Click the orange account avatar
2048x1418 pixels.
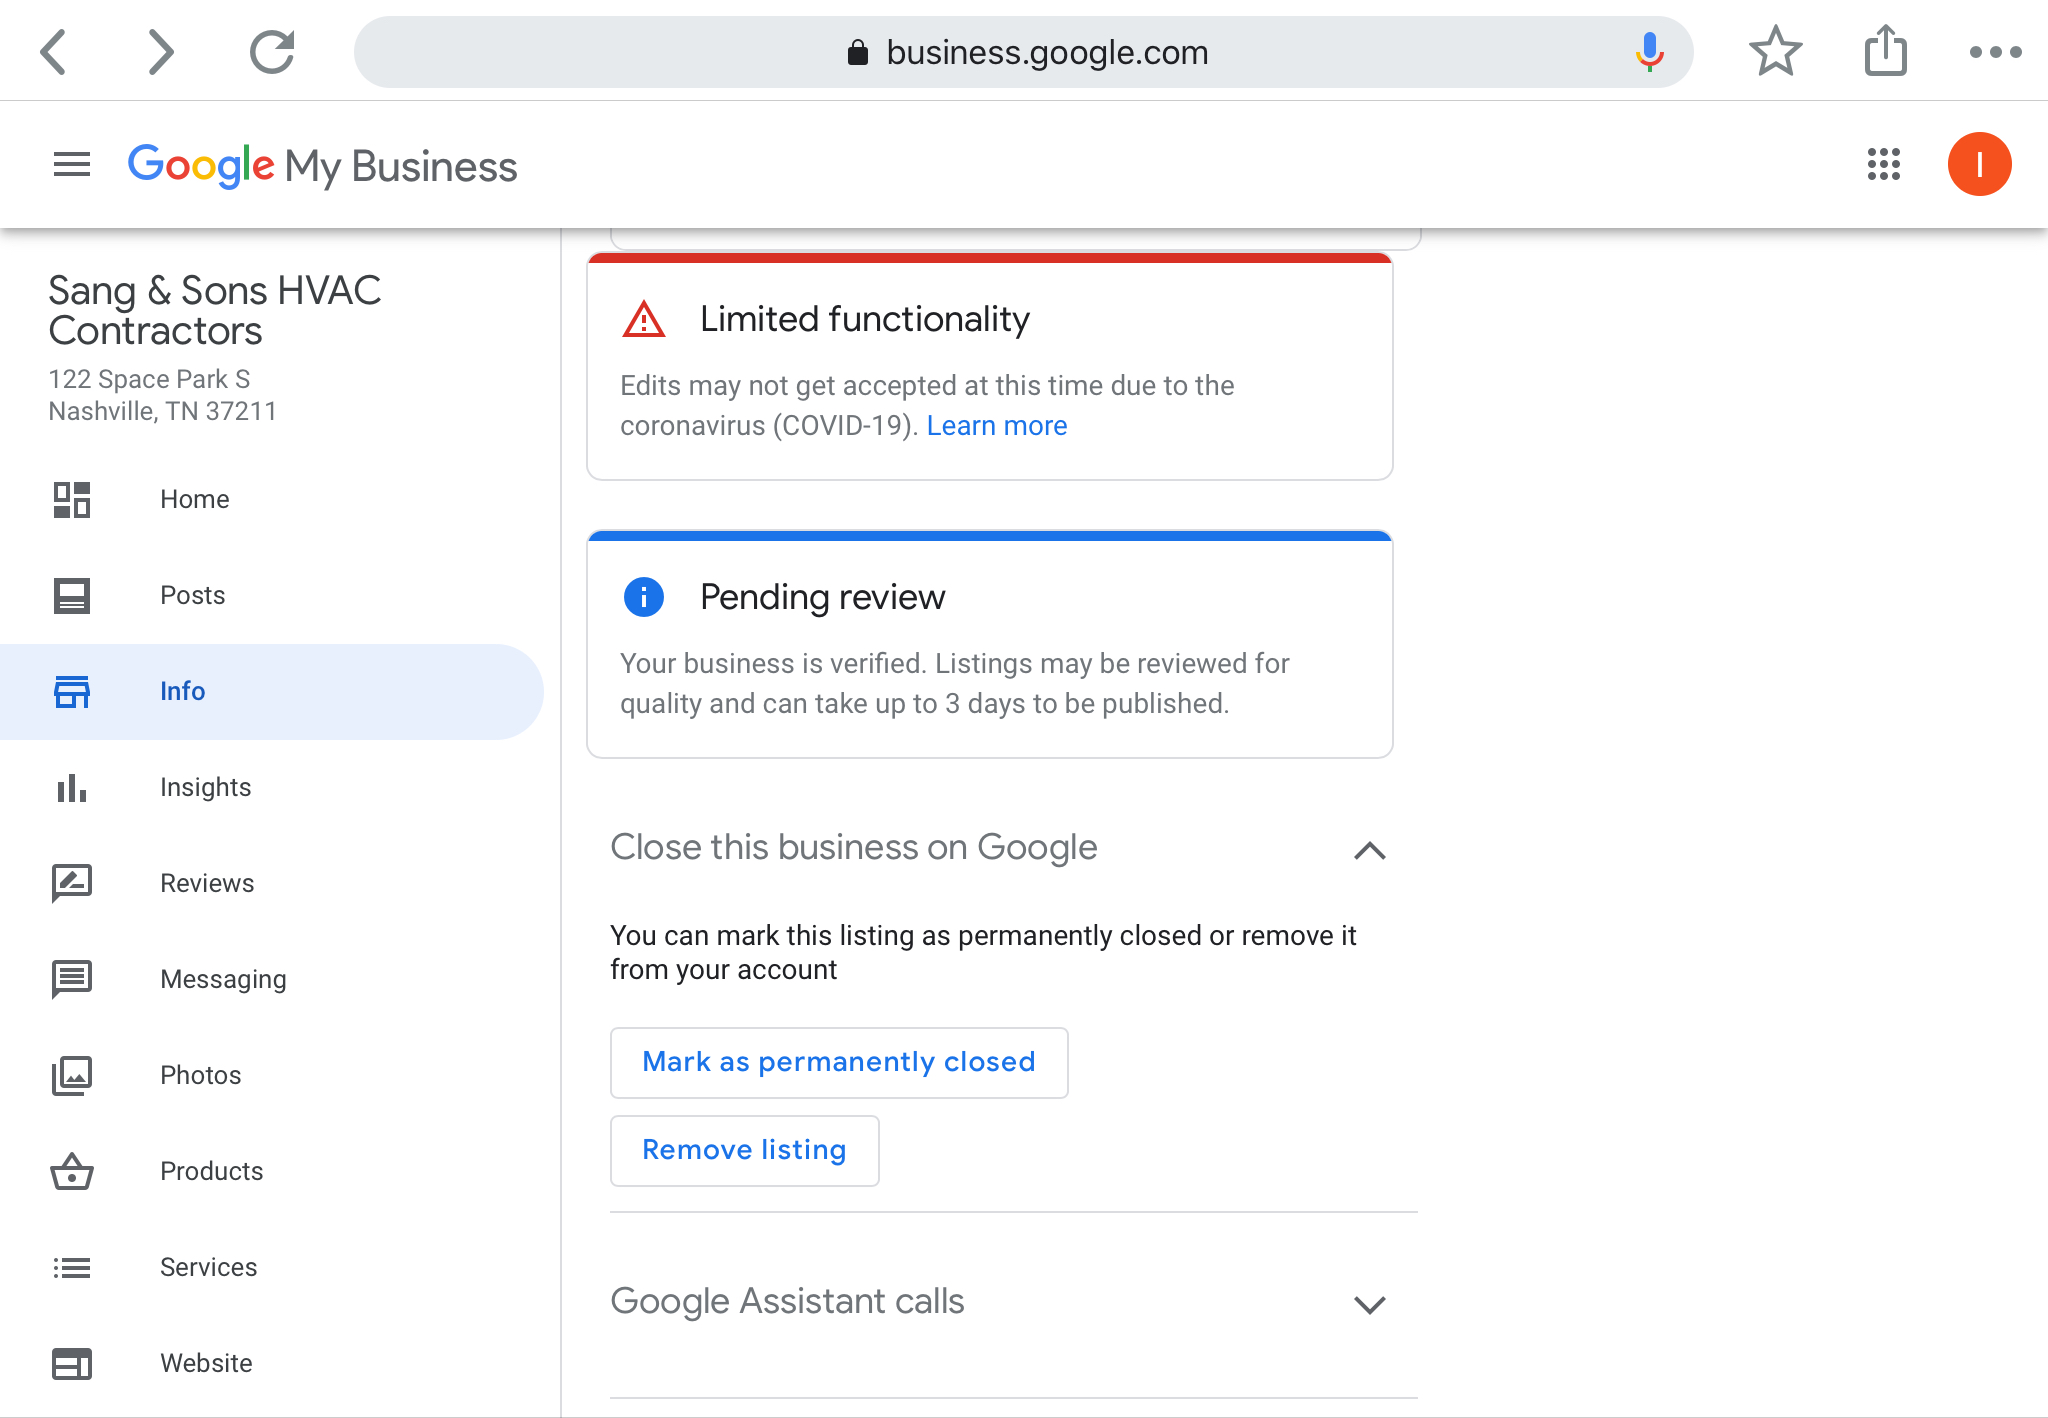(1979, 164)
